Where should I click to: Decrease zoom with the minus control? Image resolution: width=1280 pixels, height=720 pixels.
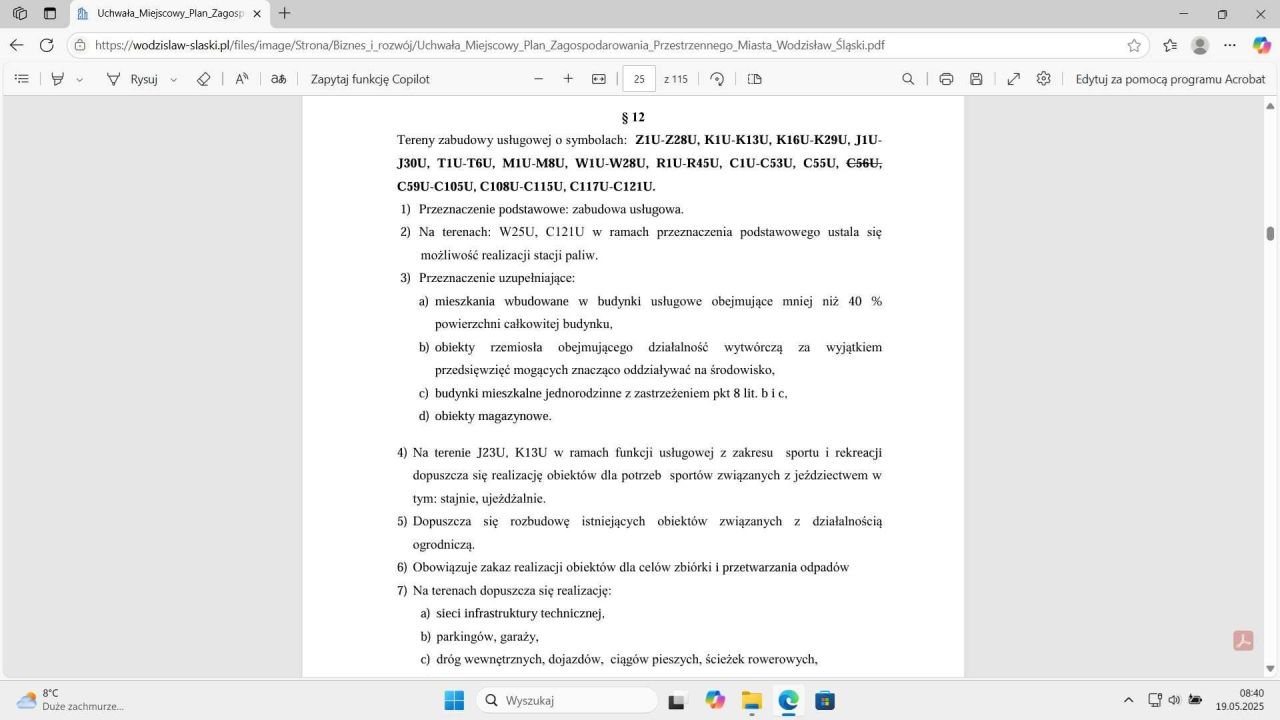pos(538,79)
